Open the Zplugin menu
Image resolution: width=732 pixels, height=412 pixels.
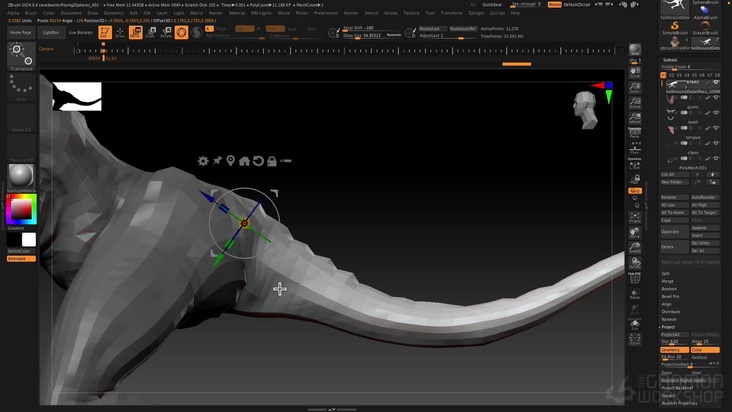click(476, 13)
